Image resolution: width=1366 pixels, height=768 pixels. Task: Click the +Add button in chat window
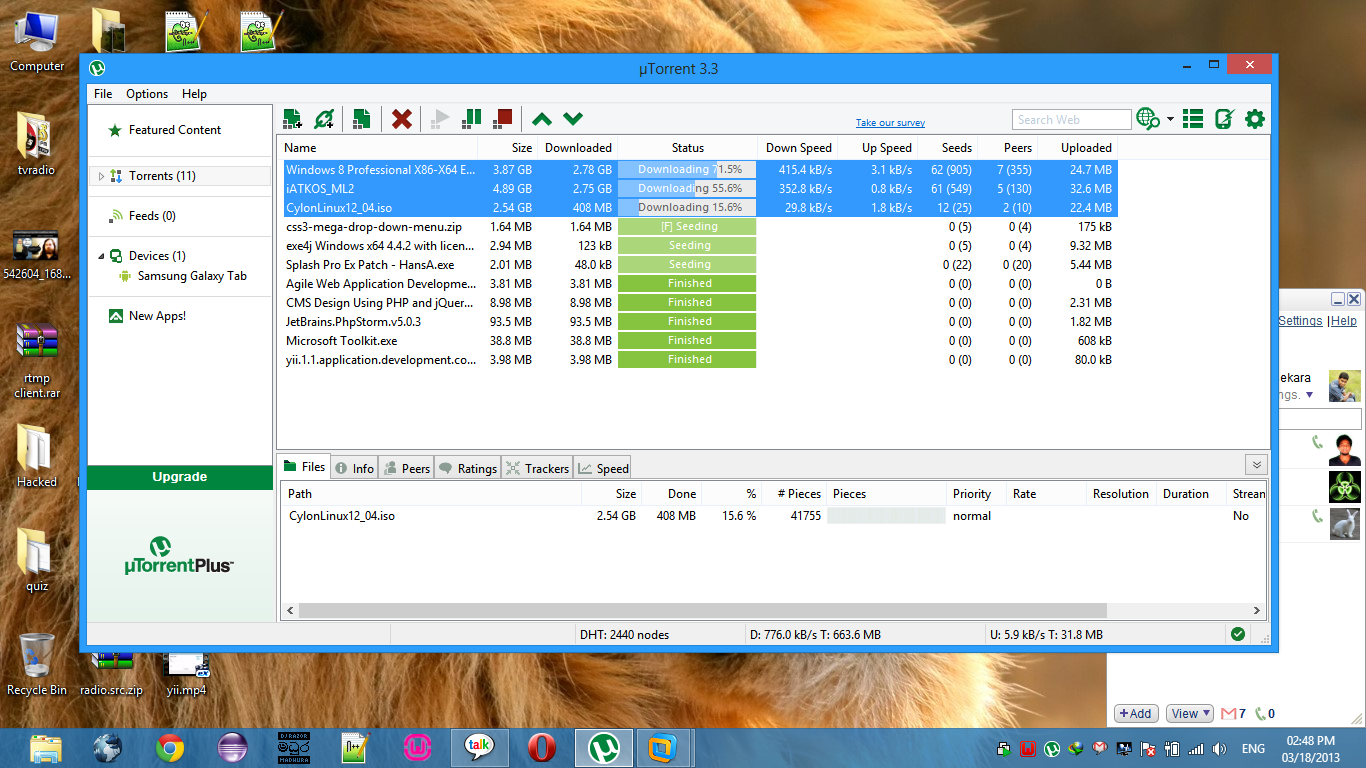[x=1135, y=714]
